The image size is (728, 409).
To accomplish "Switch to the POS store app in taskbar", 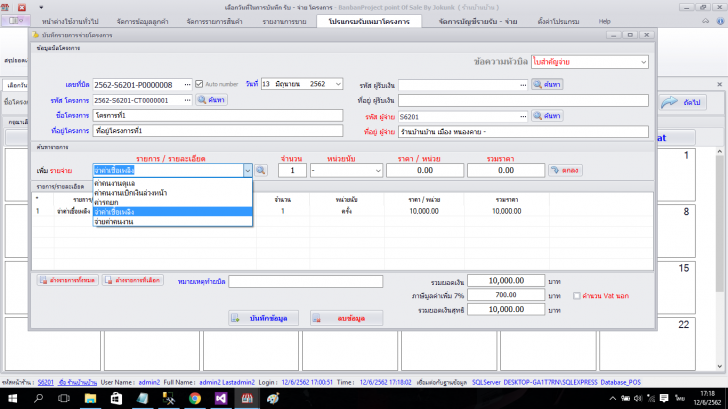I will click(x=247, y=398).
